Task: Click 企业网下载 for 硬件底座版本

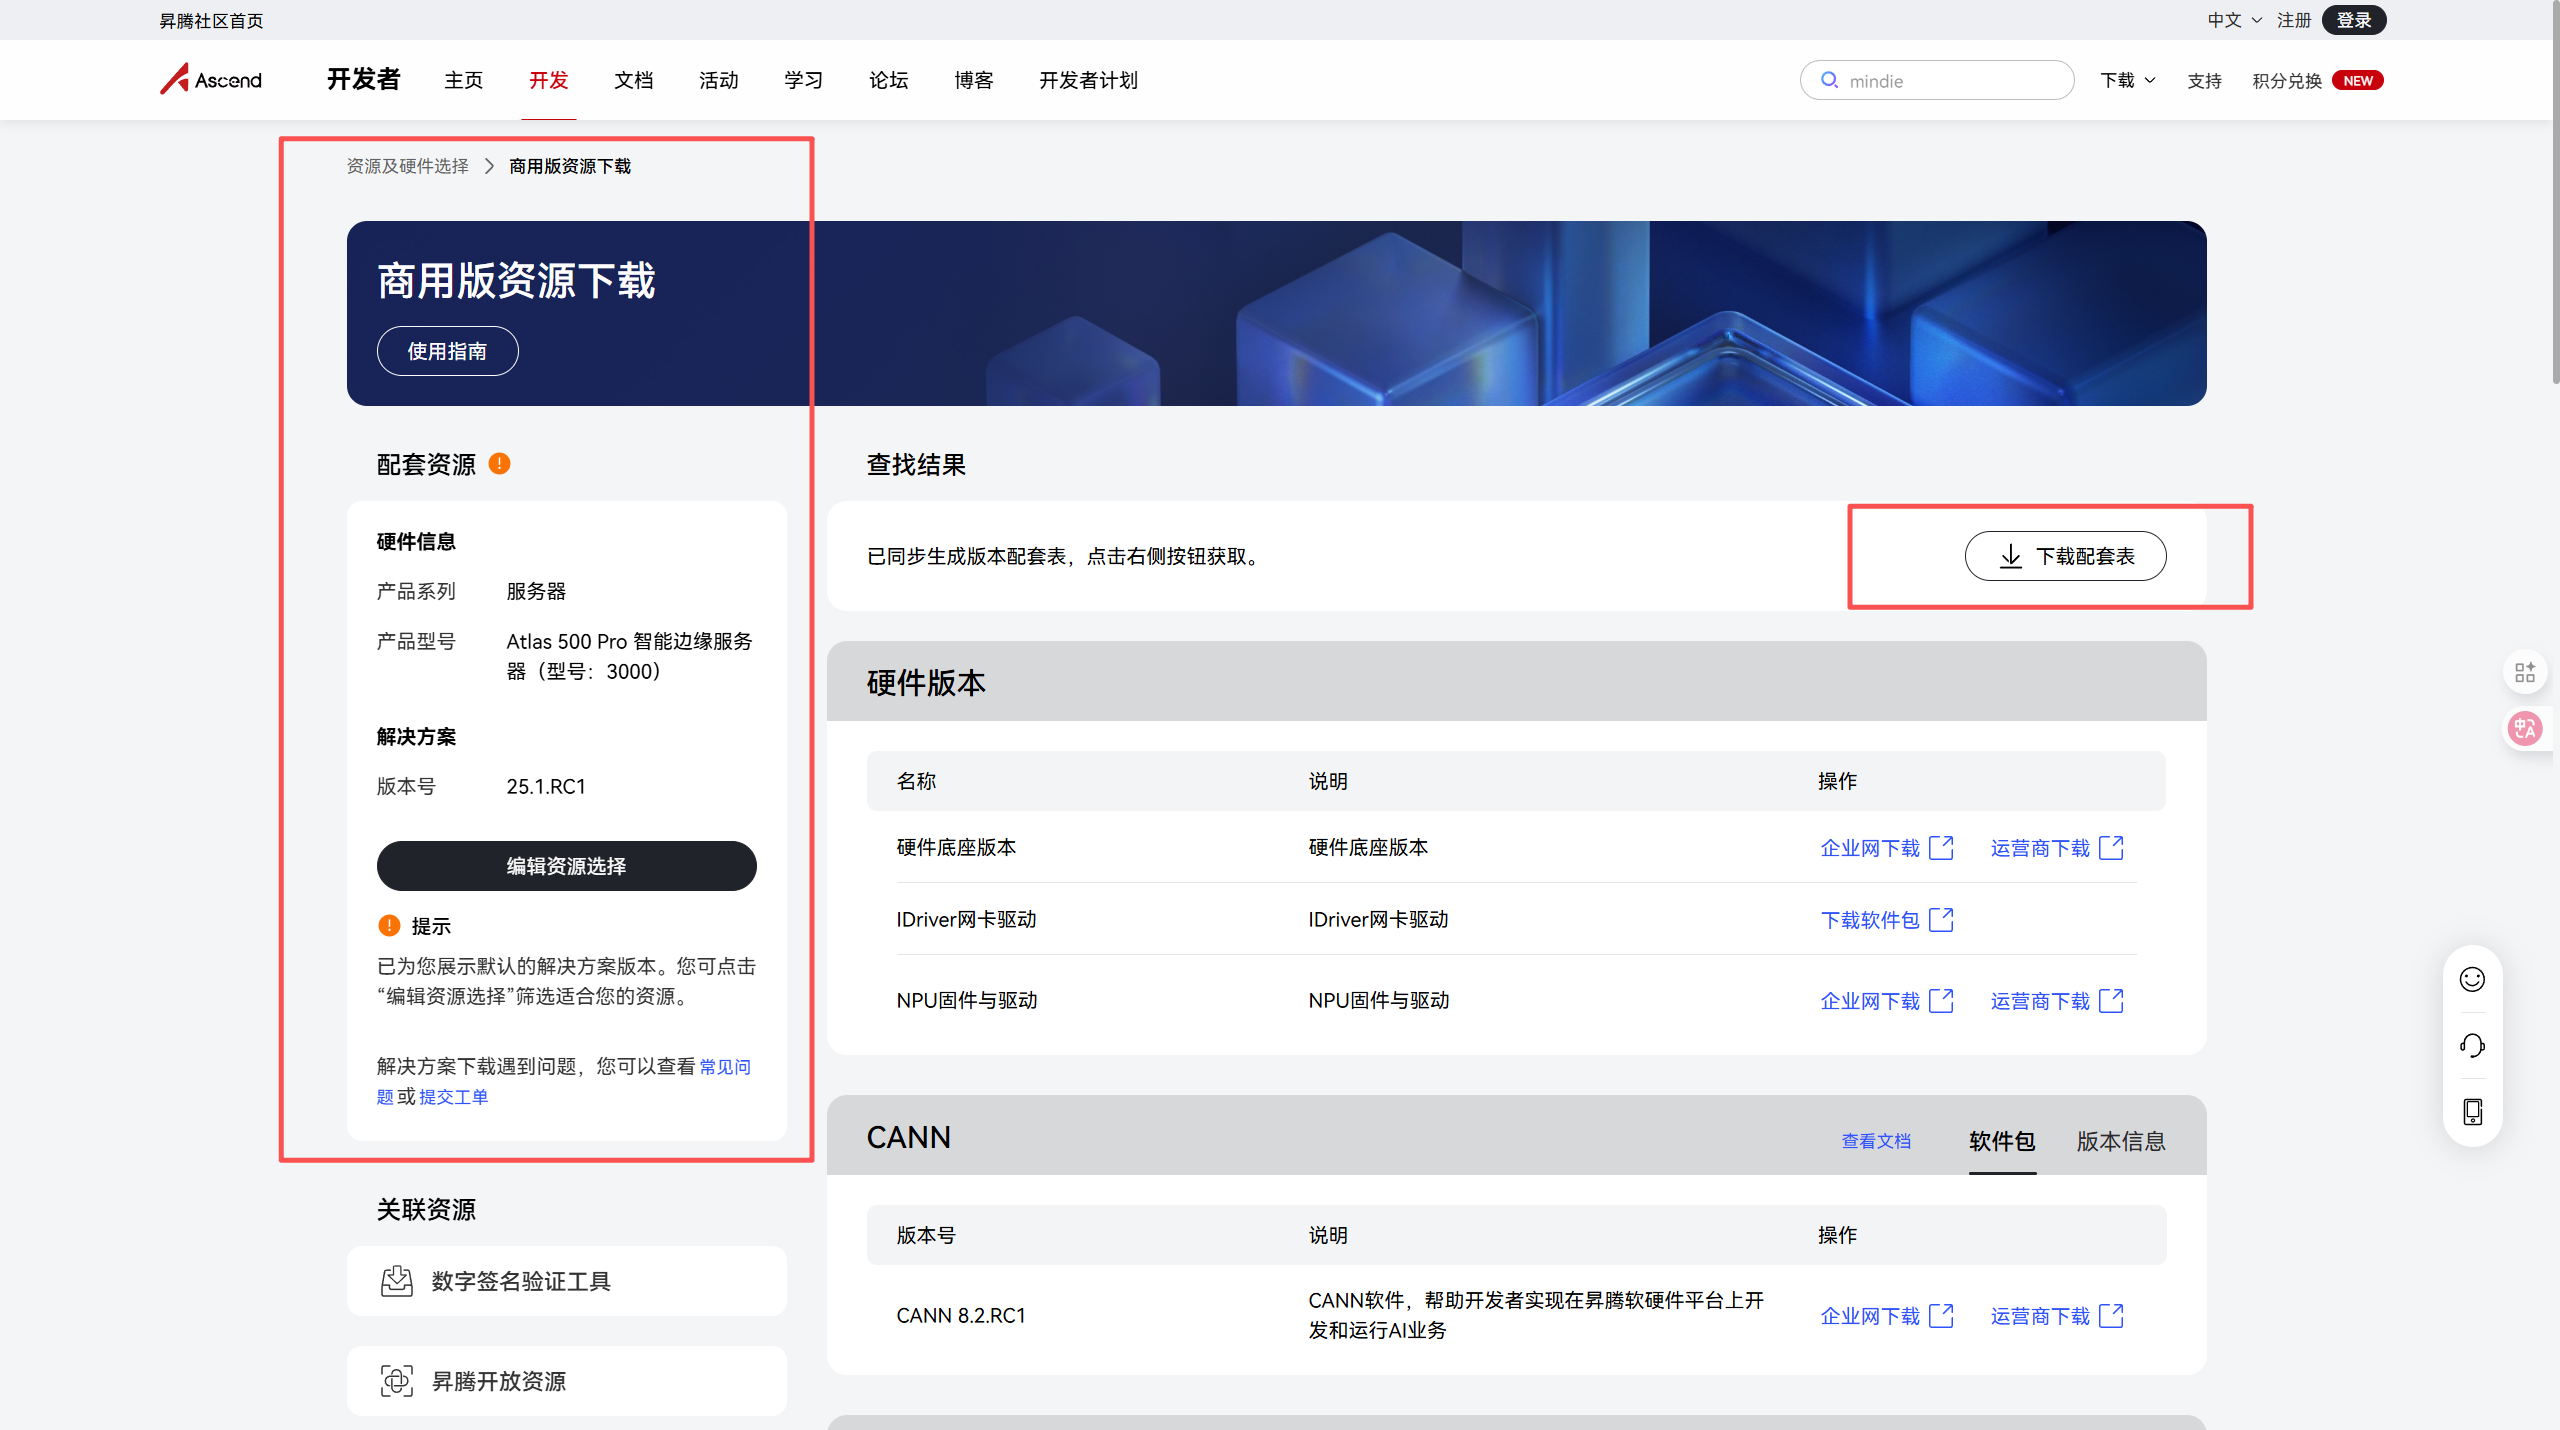Action: [x=1870, y=848]
